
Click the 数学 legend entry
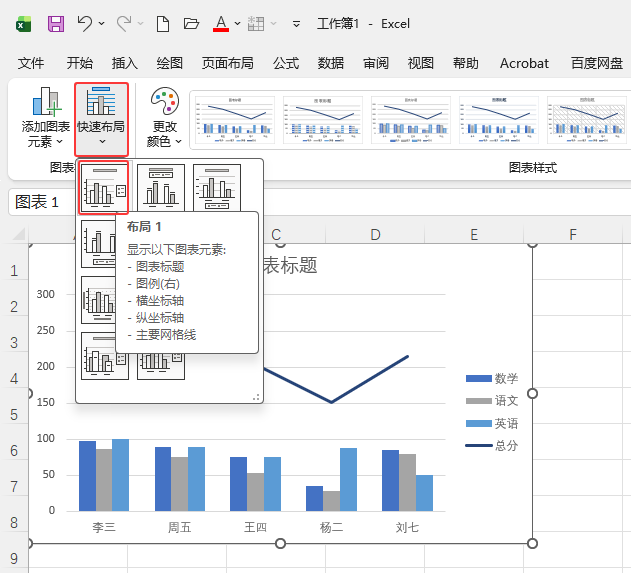coord(492,378)
